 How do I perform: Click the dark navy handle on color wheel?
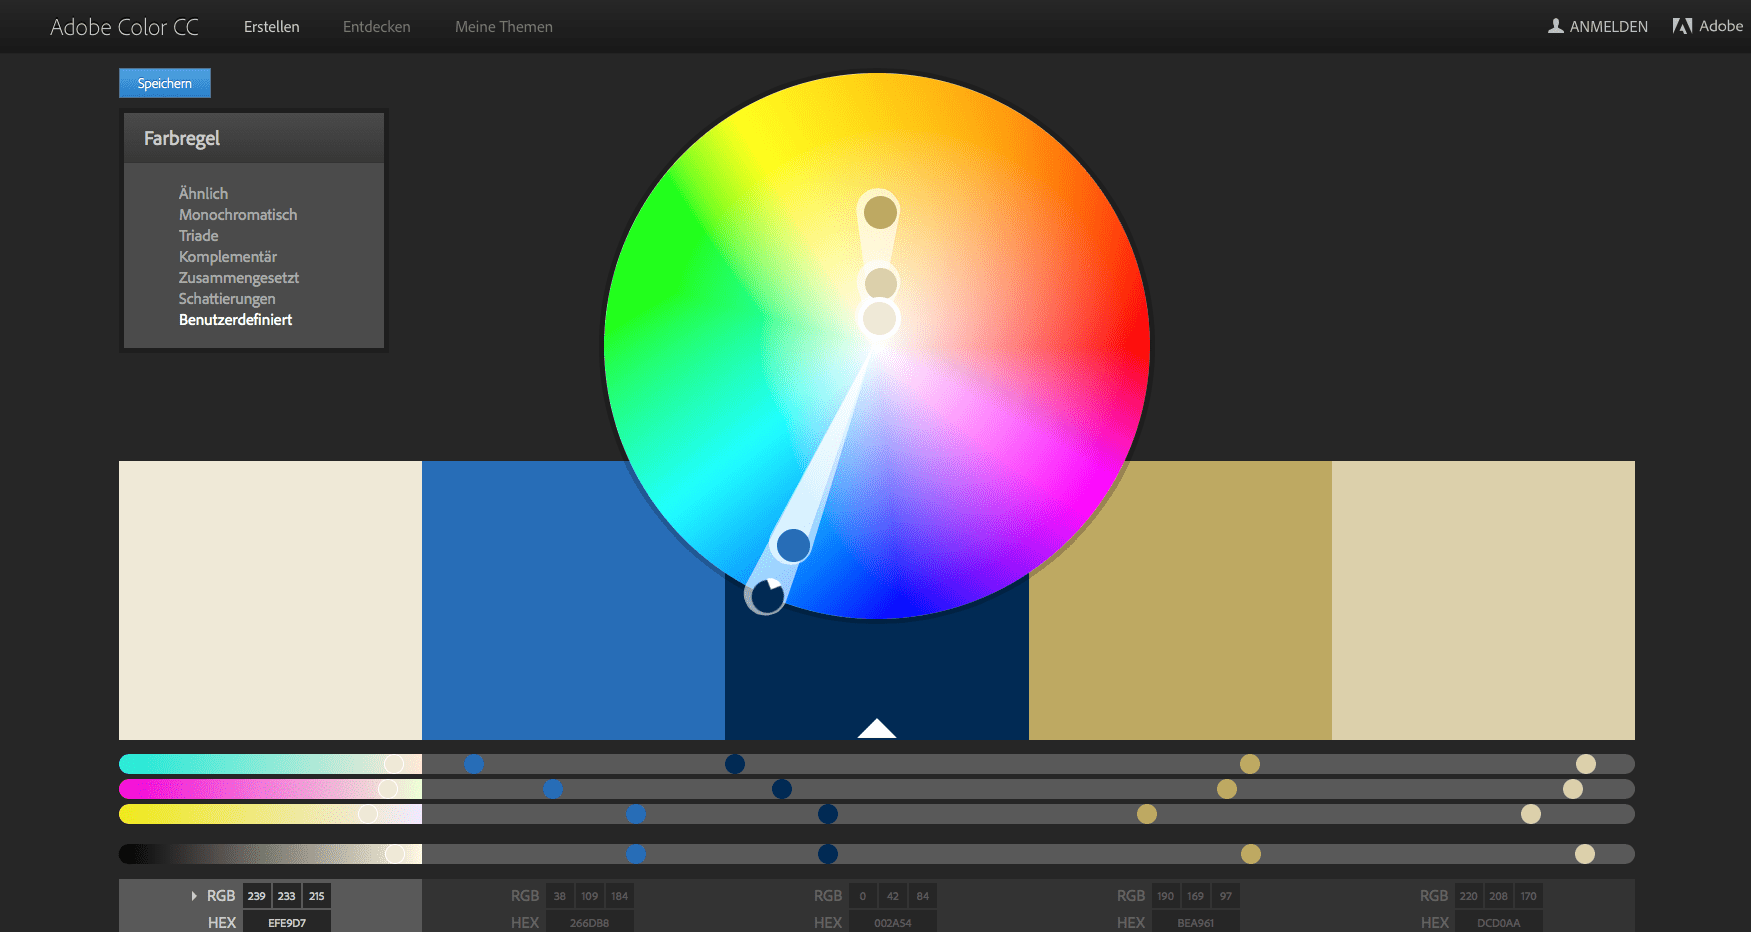(x=766, y=596)
